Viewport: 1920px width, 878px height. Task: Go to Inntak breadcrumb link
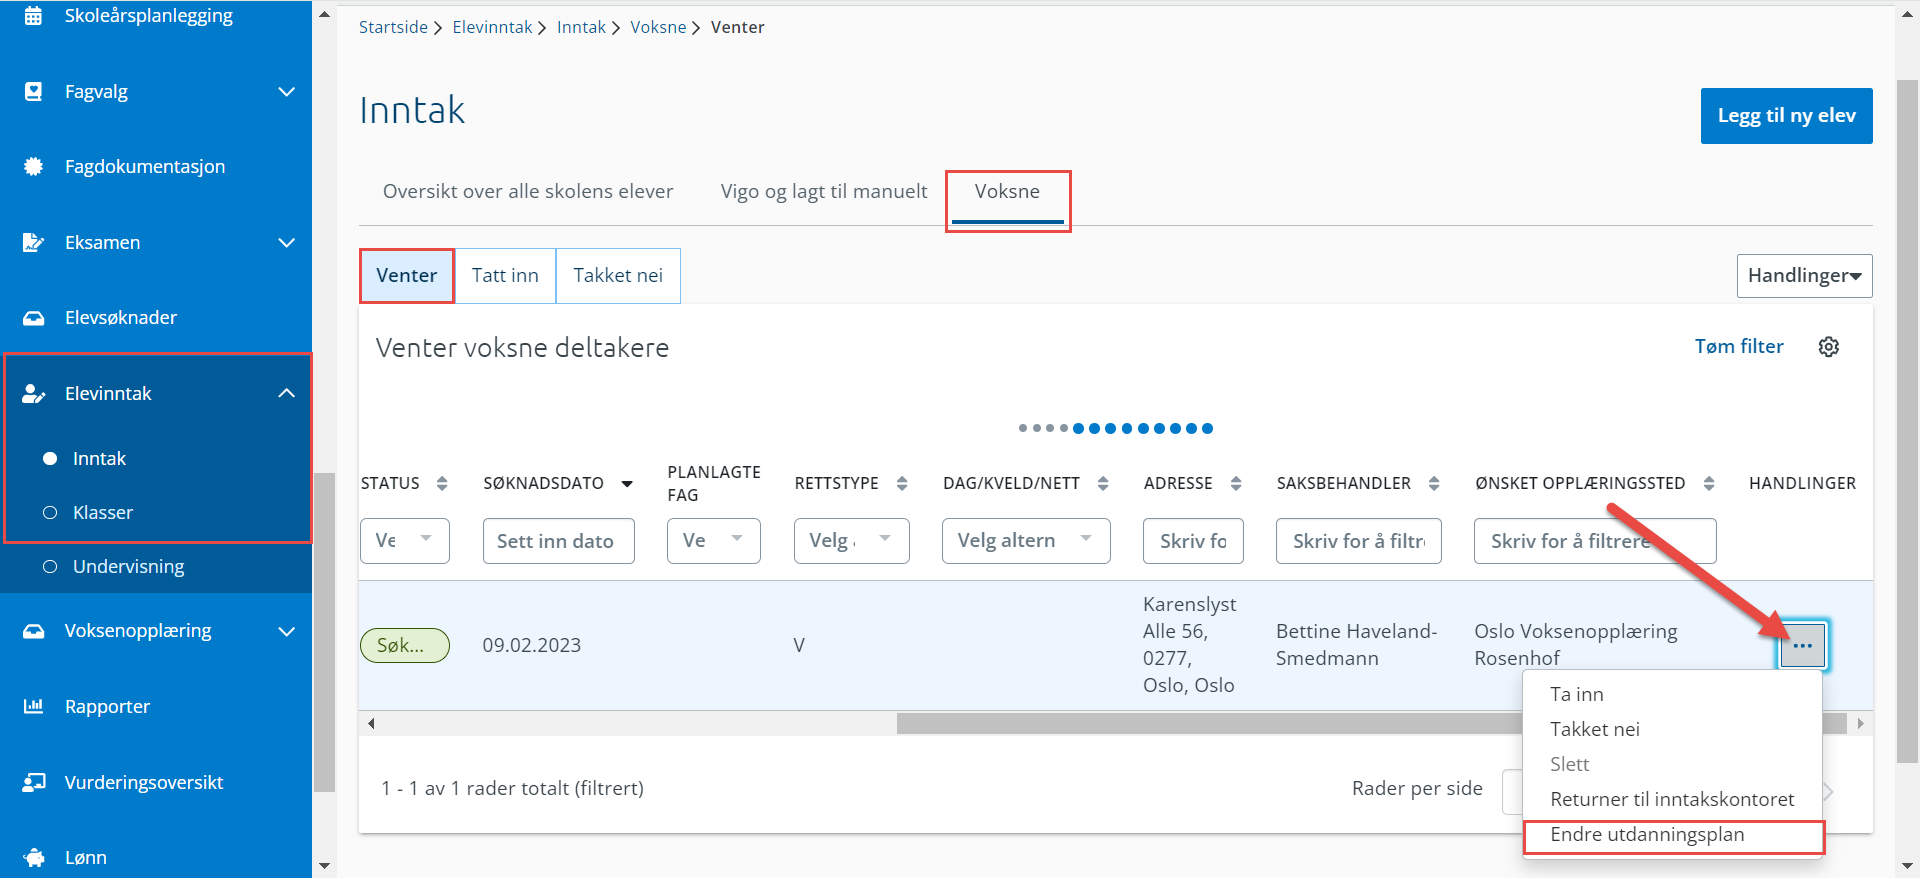click(581, 27)
